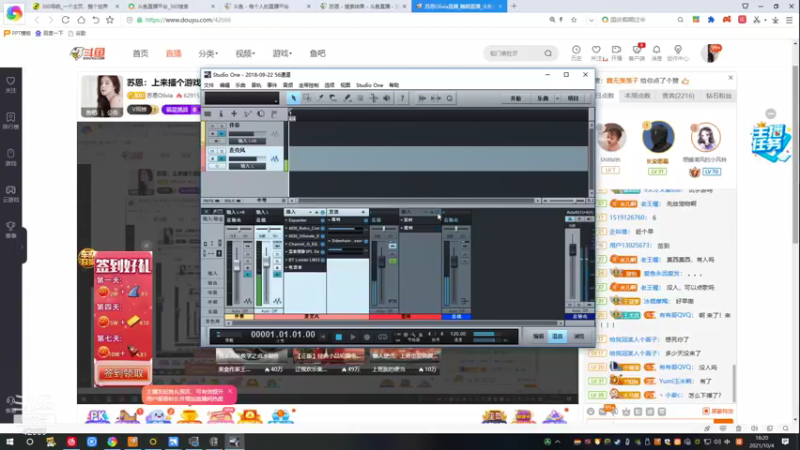
Task: Select the Range tool in Studio One
Action: click(x=307, y=98)
